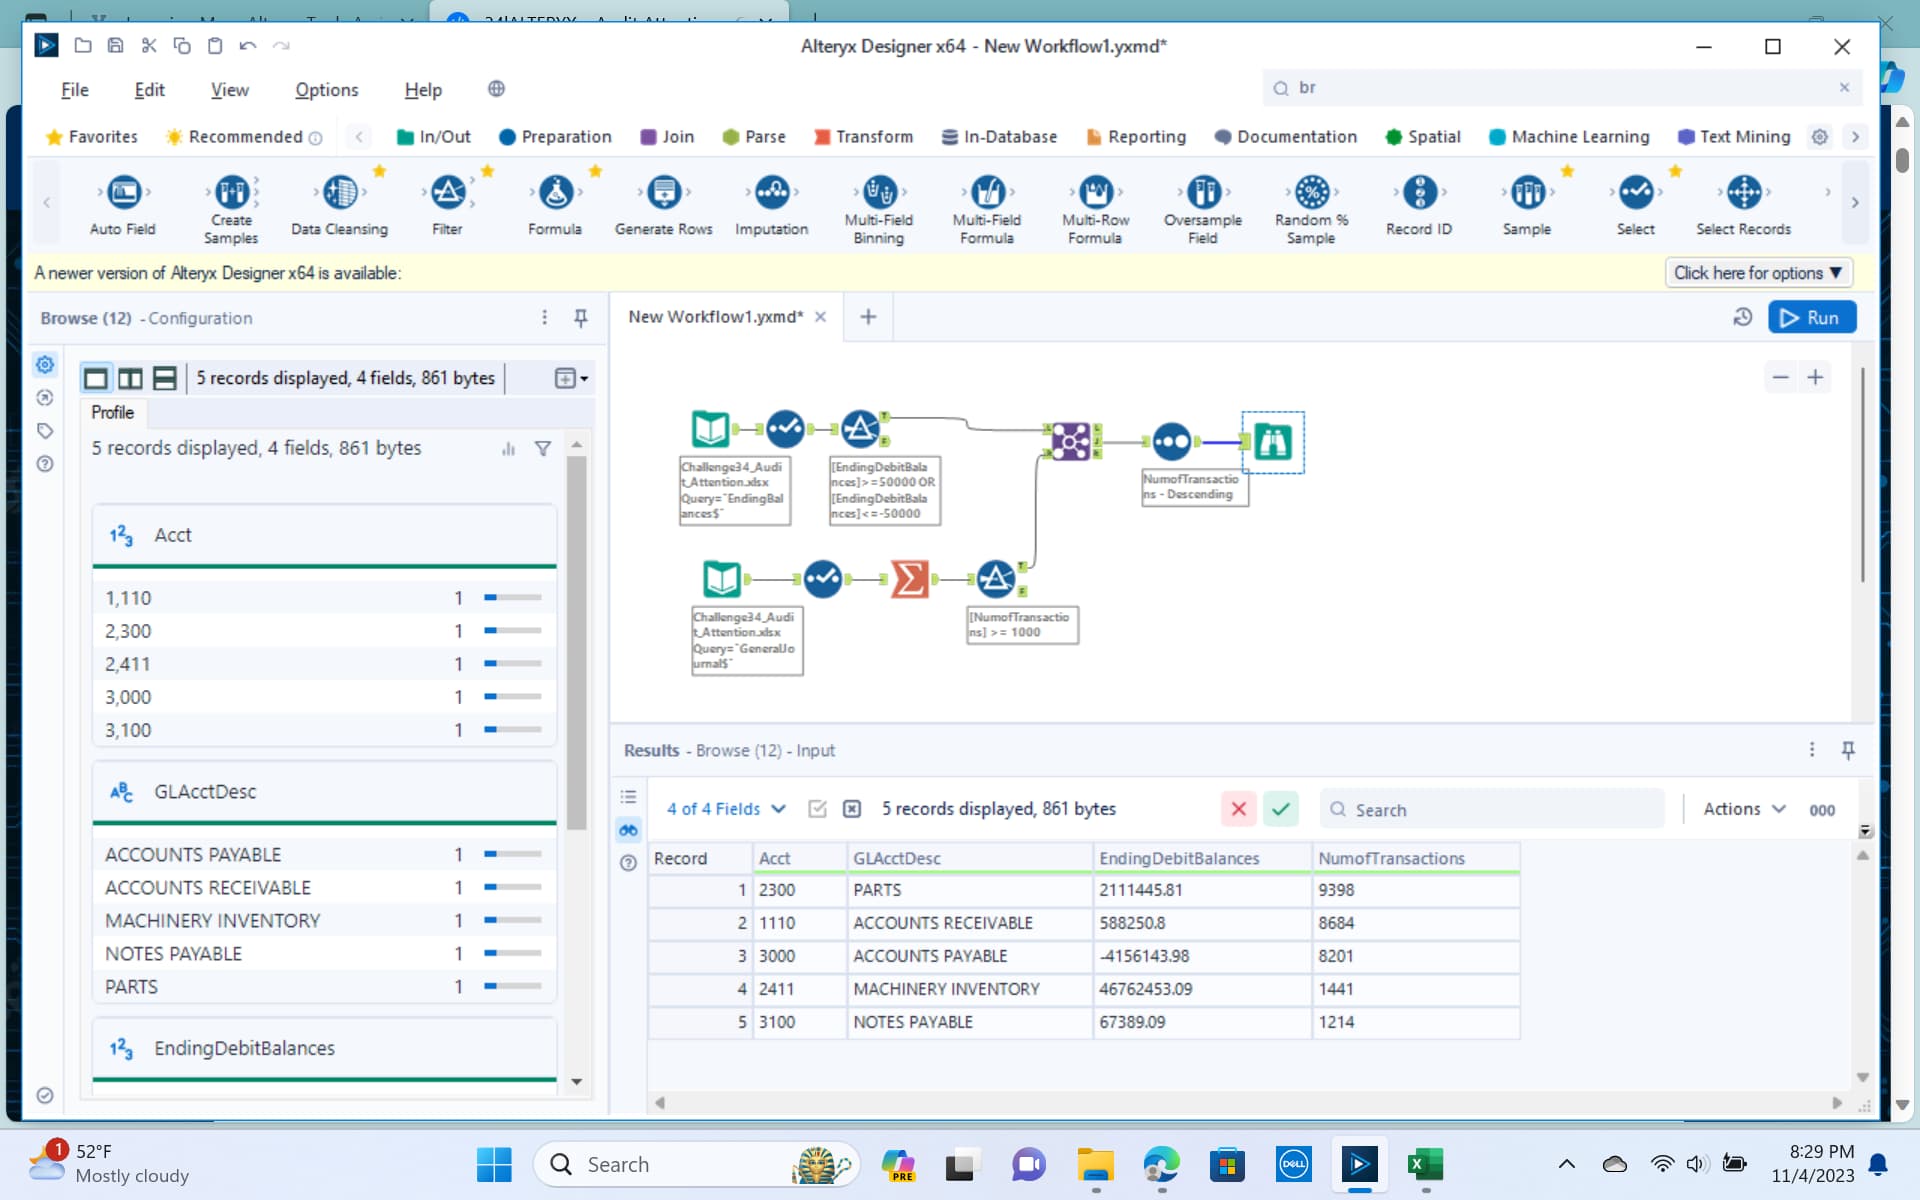This screenshot has height=1200, width=1920.
Task: Open the Configuration panel three-dot menu
Action: 545,318
